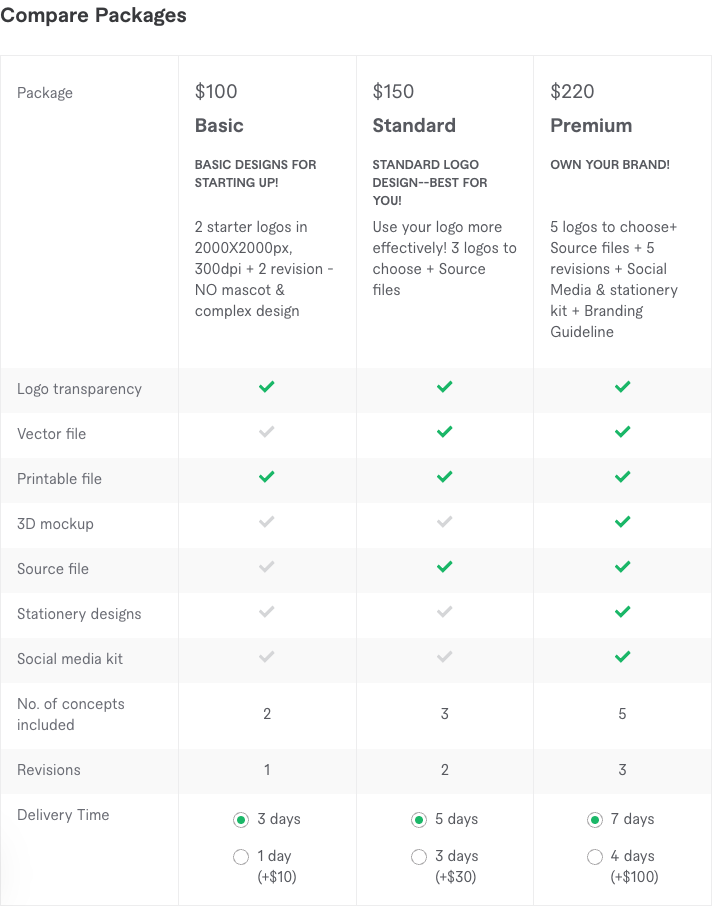Click the Compare Packages heading
Screen dimensions: 712x906
pos(93,16)
